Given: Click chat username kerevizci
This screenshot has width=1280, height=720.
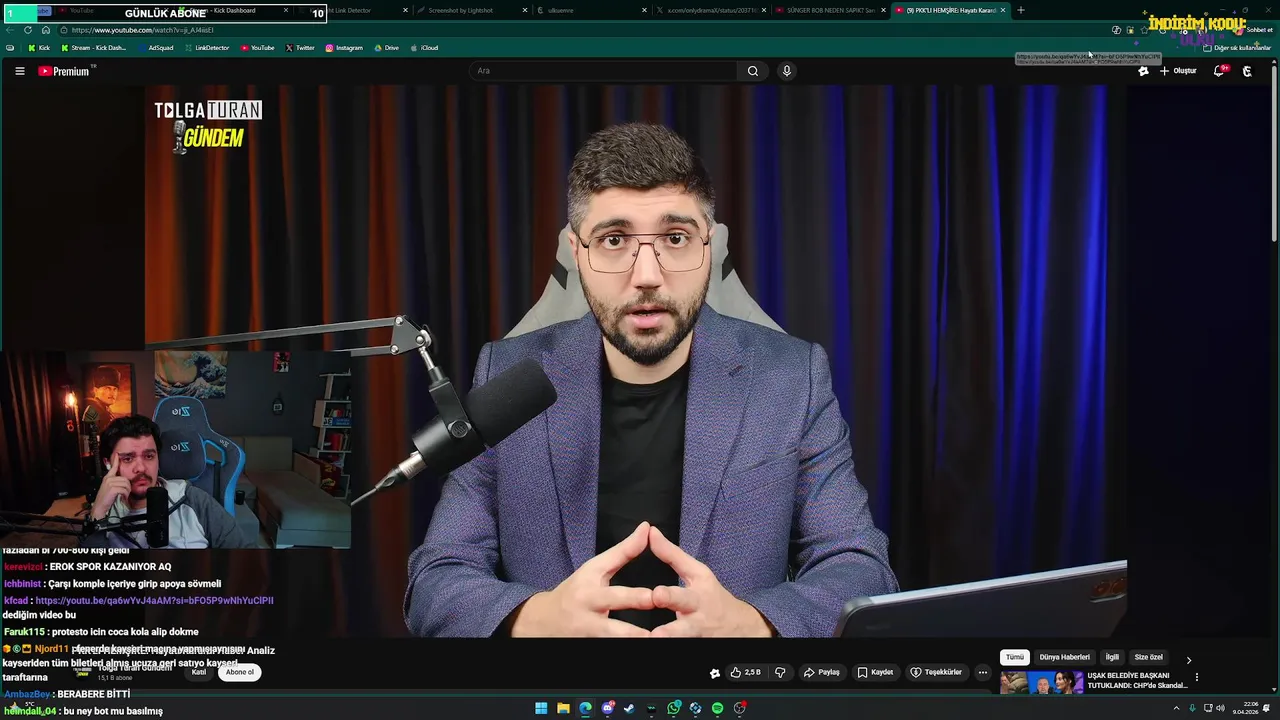Looking at the screenshot, I should (x=22, y=567).
